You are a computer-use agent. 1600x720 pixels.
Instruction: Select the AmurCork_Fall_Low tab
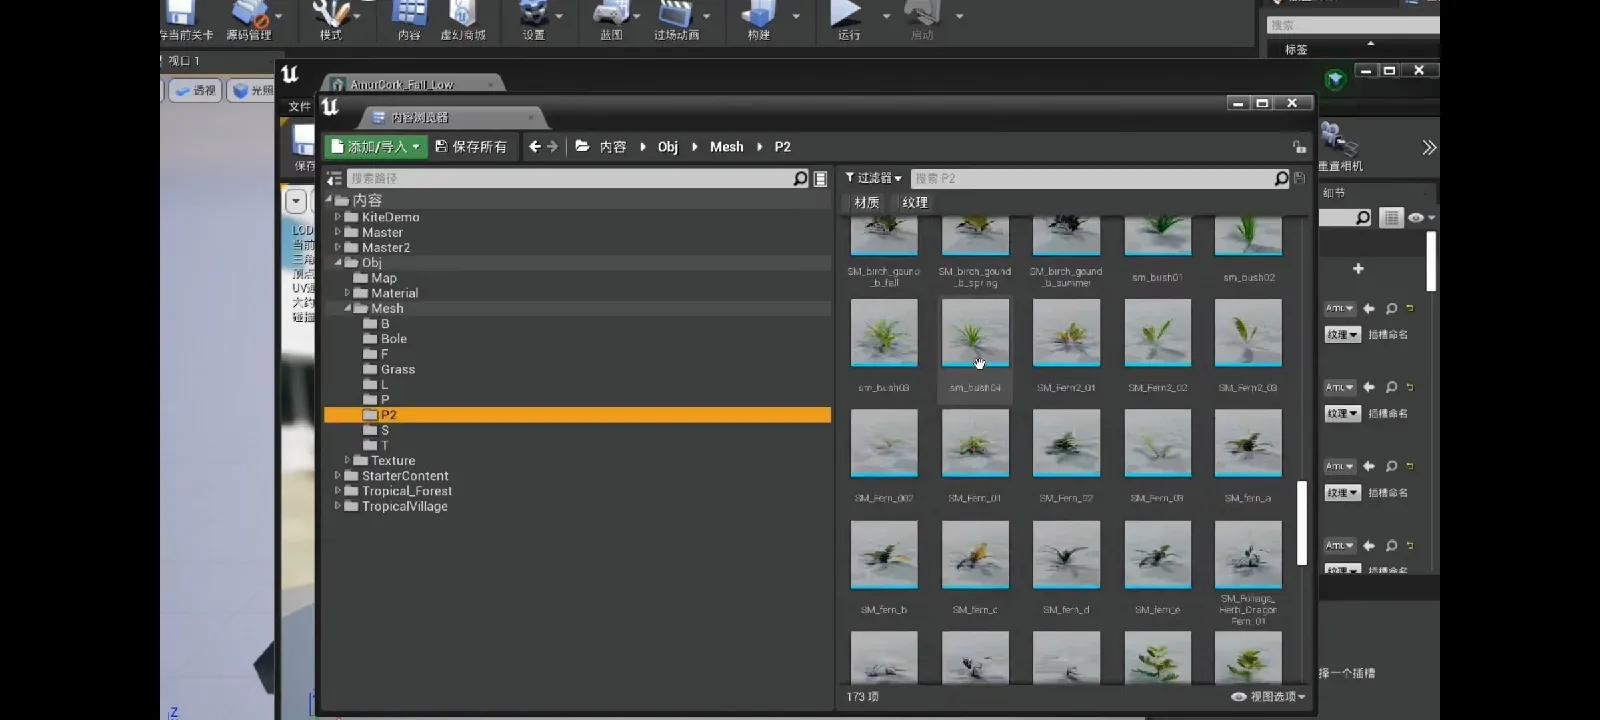[x=402, y=85]
